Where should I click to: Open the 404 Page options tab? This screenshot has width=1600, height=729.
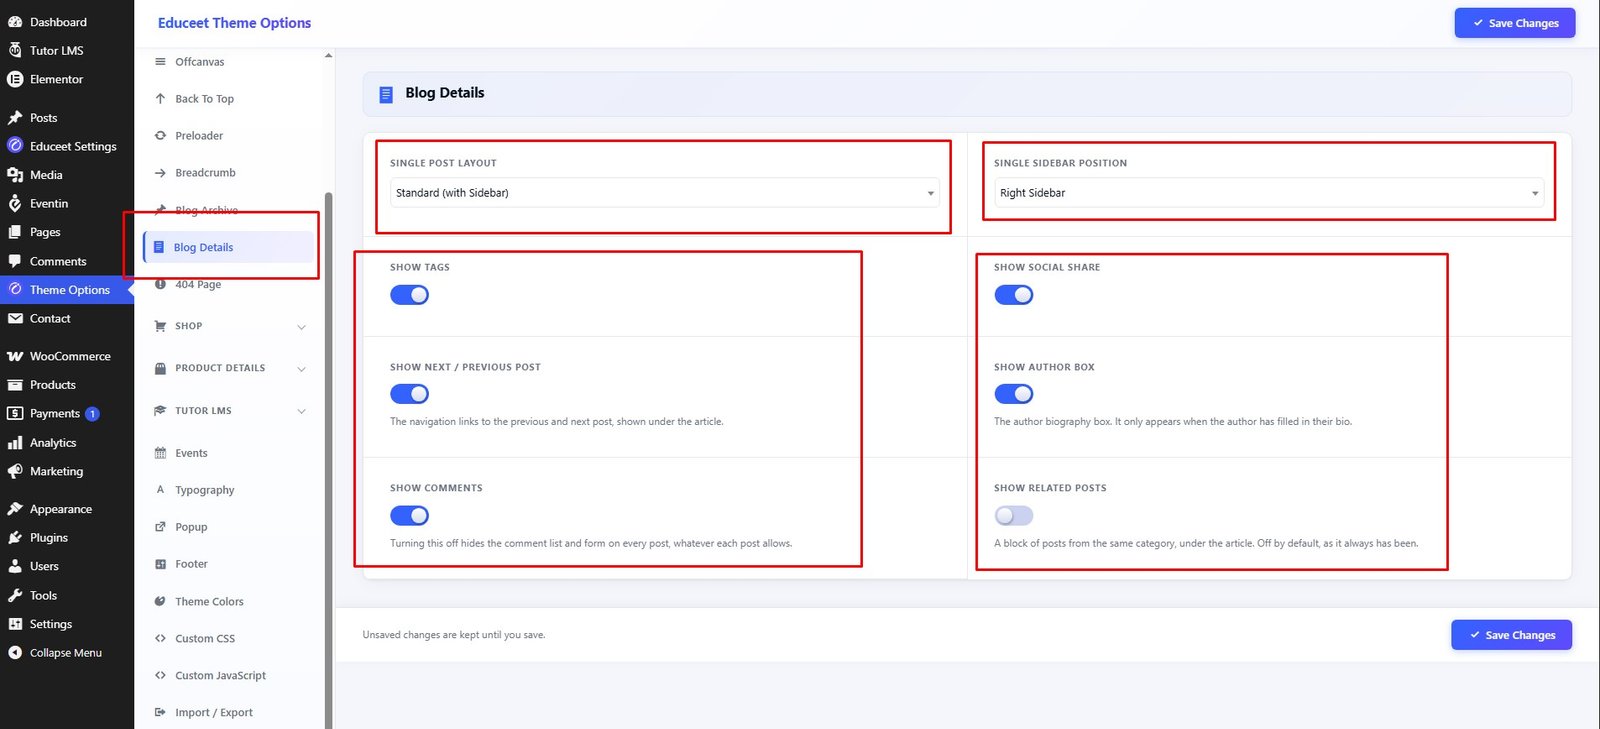point(229,284)
